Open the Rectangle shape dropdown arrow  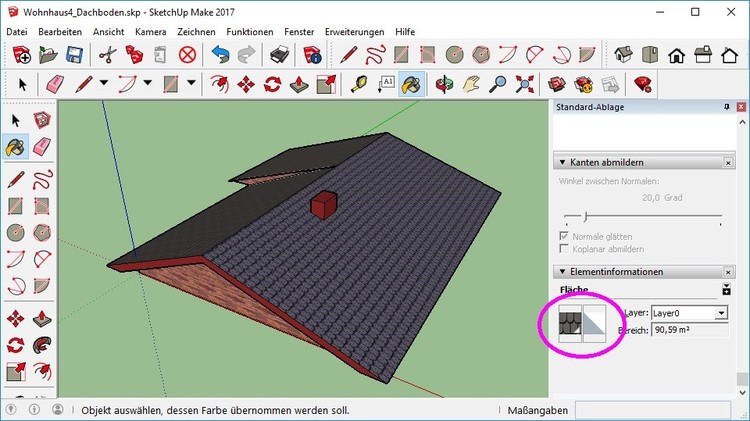tap(191, 83)
